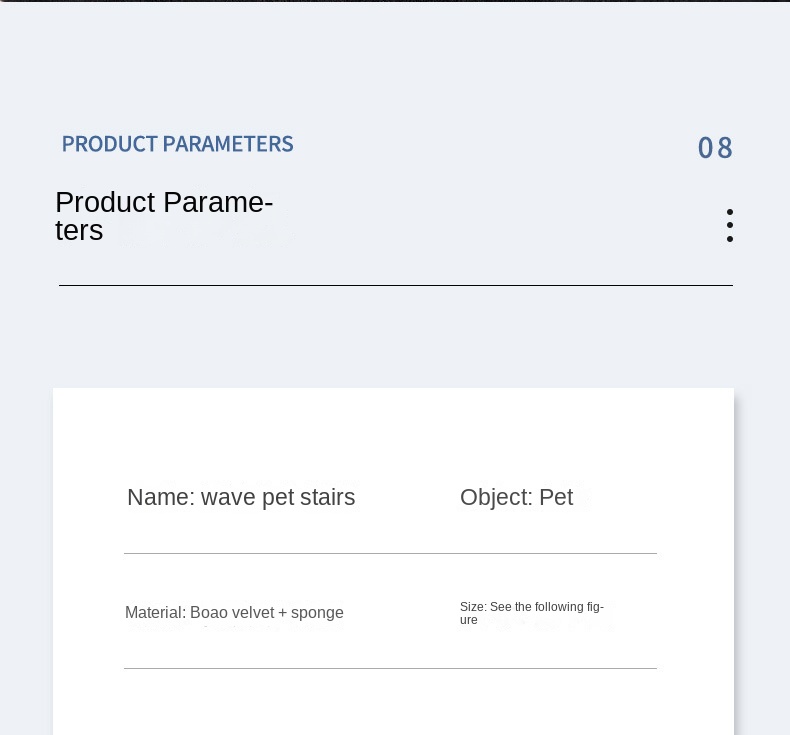This screenshot has width=790, height=735.
Task: Click the divider line below the Material row
Action: tap(390, 668)
